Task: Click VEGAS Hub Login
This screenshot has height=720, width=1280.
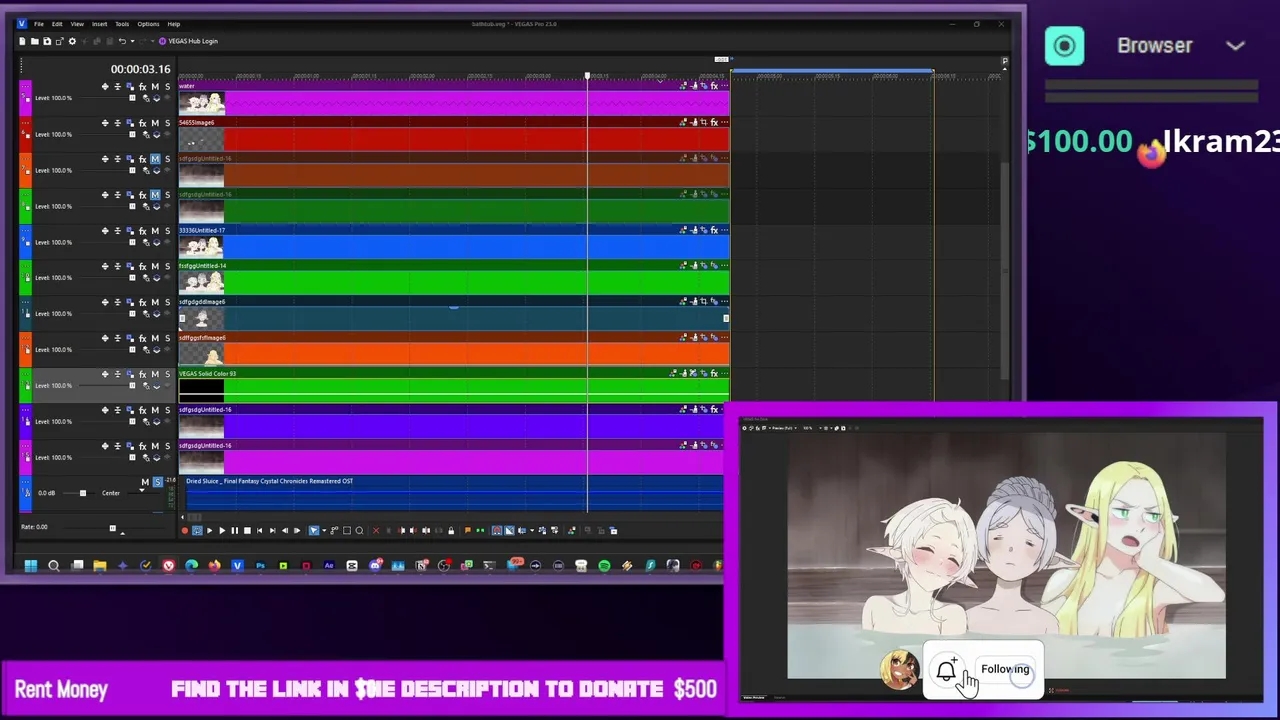Action: coord(194,41)
